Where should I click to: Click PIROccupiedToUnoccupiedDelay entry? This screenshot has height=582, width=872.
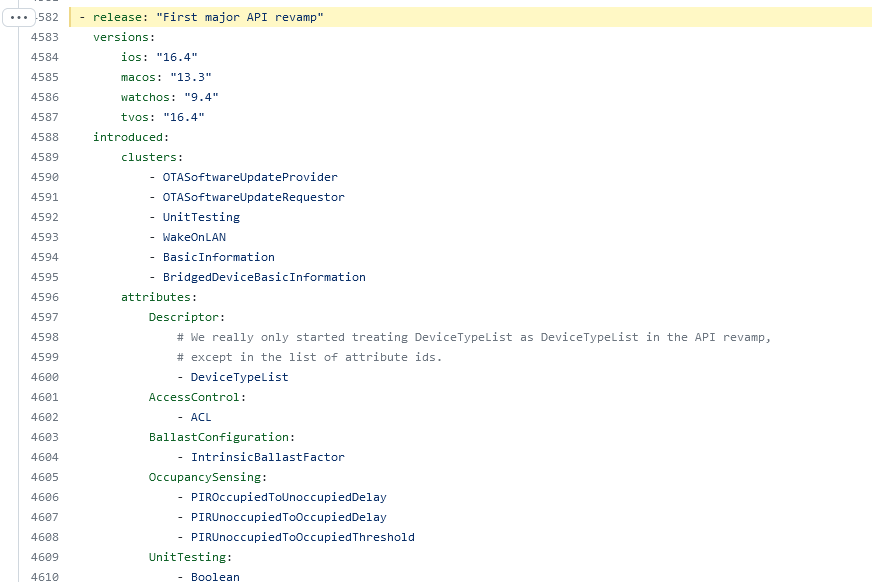pos(289,498)
